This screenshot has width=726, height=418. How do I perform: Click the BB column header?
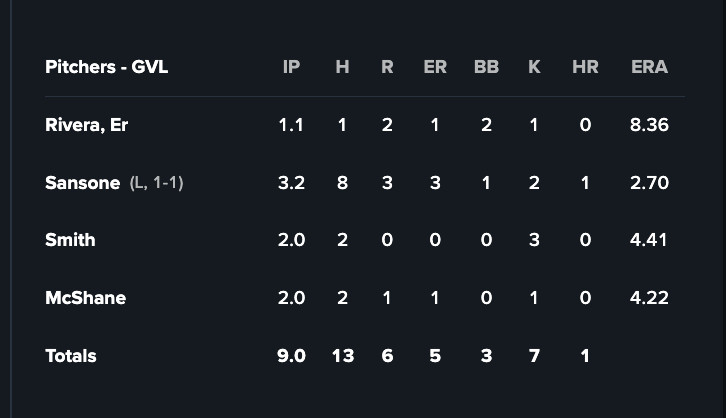(x=486, y=67)
